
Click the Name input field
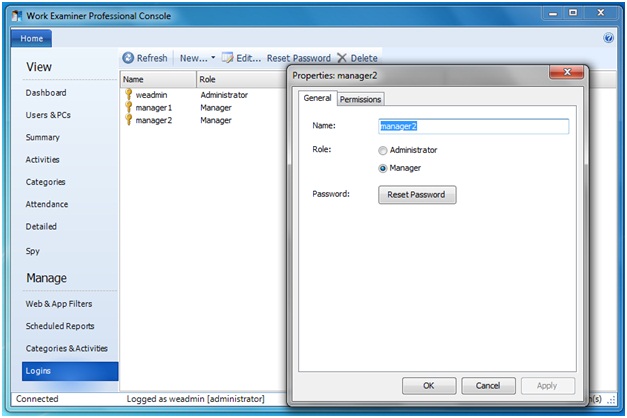coord(473,126)
